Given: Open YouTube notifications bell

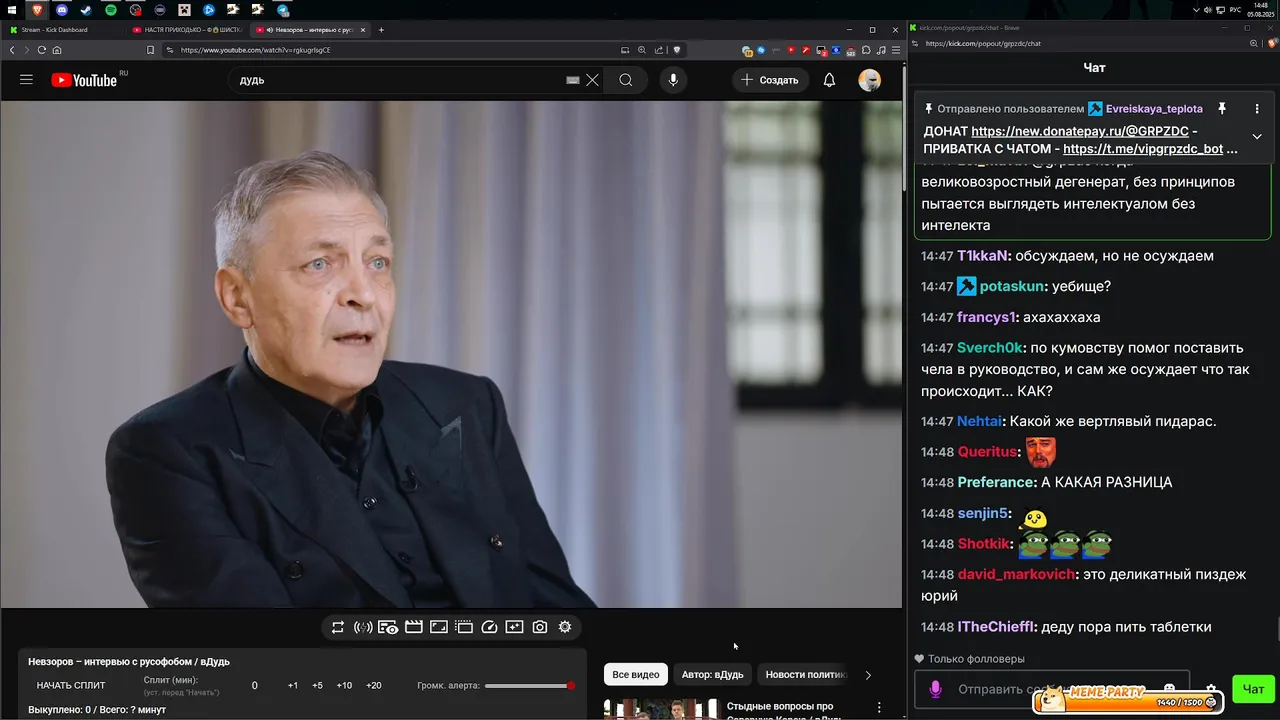Looking at the screenshot, I should coord(829,80).
